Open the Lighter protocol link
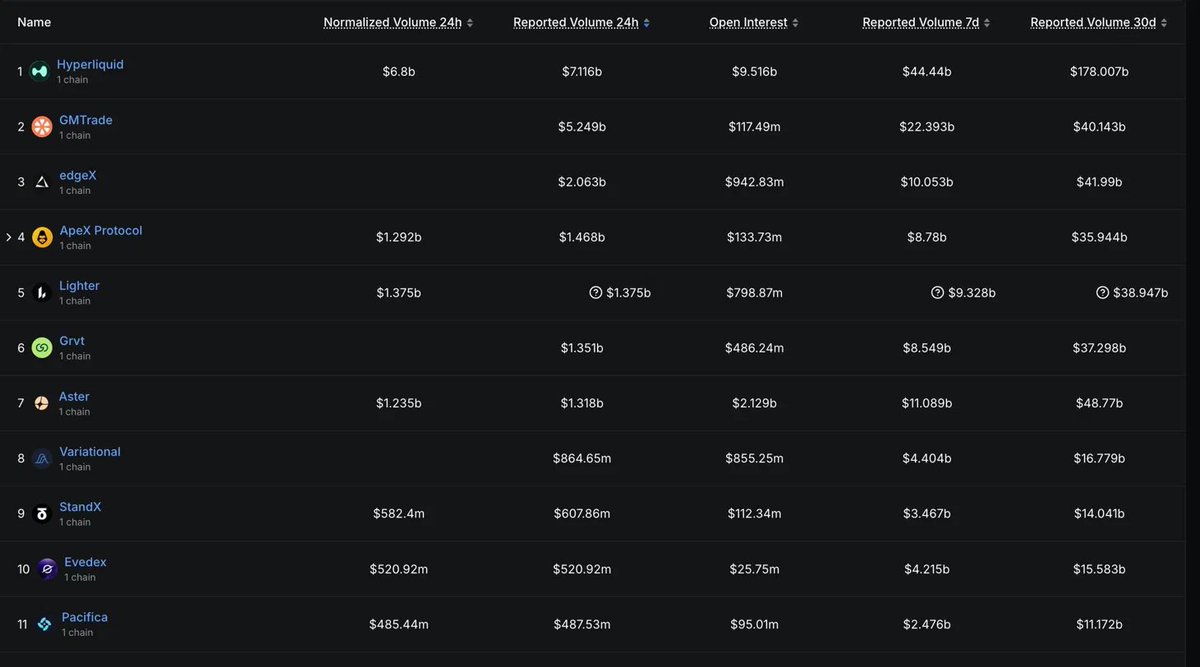Screen dimensions: 1200x667 point(79,286)
